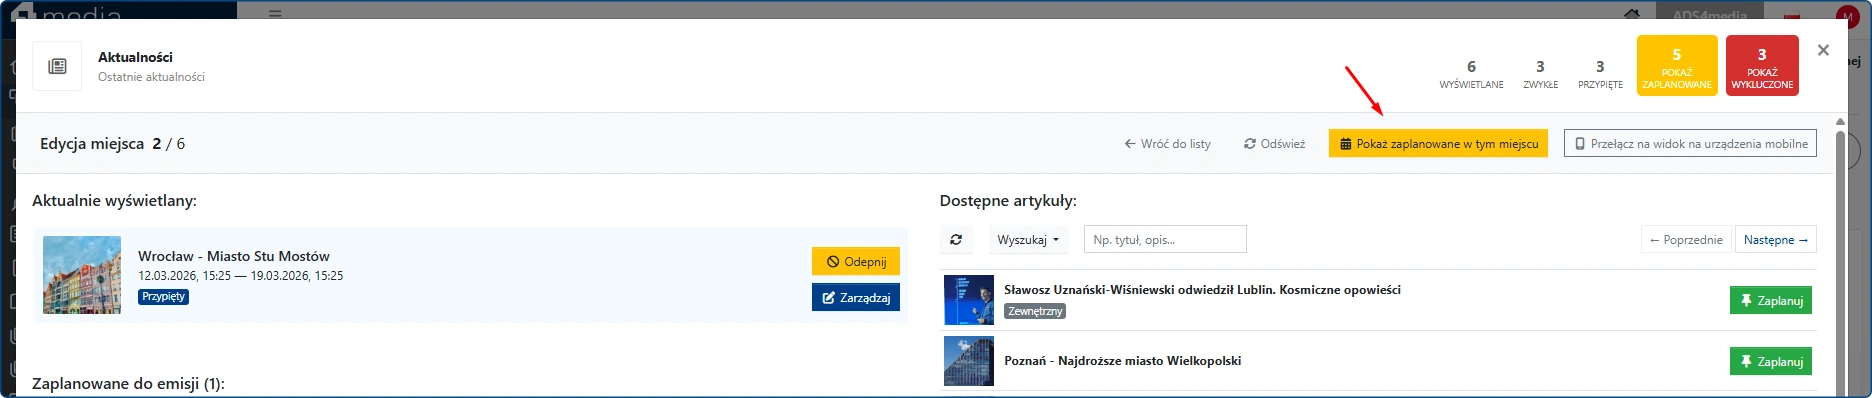Image resolution: width=1872 pixels, height=398 pixels.
Task: Open the Wrocław article thumbnail
Action: pyautogui.click(x=82, y=275)
